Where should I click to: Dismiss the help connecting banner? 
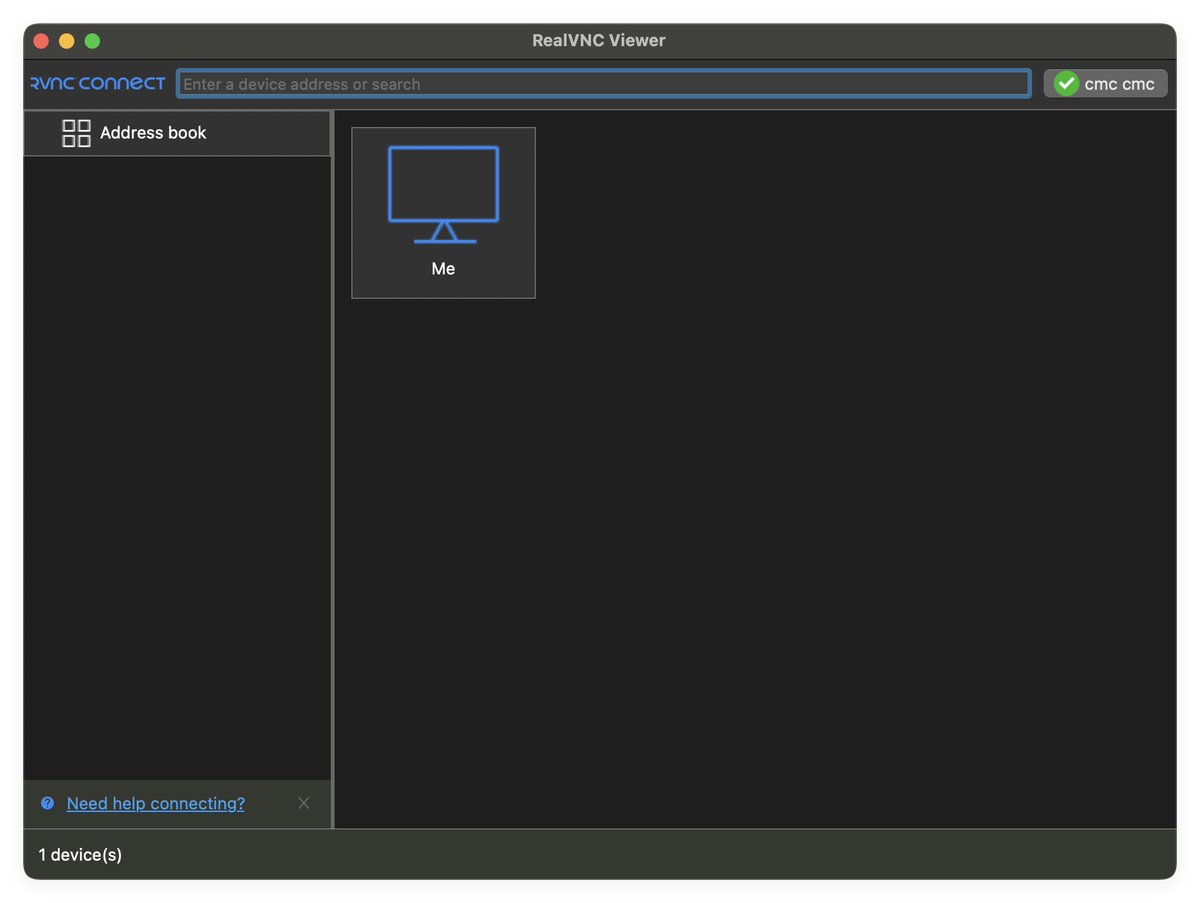[304, 803]
